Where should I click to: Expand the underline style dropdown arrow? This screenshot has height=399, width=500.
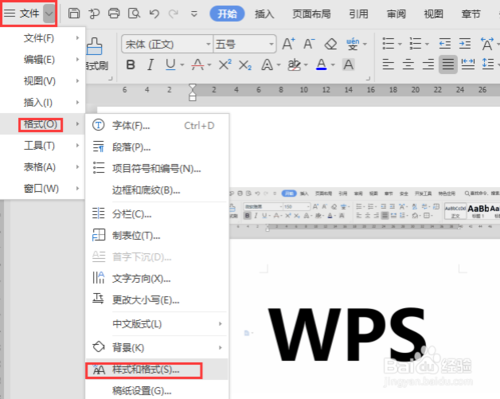click(182, 65)
